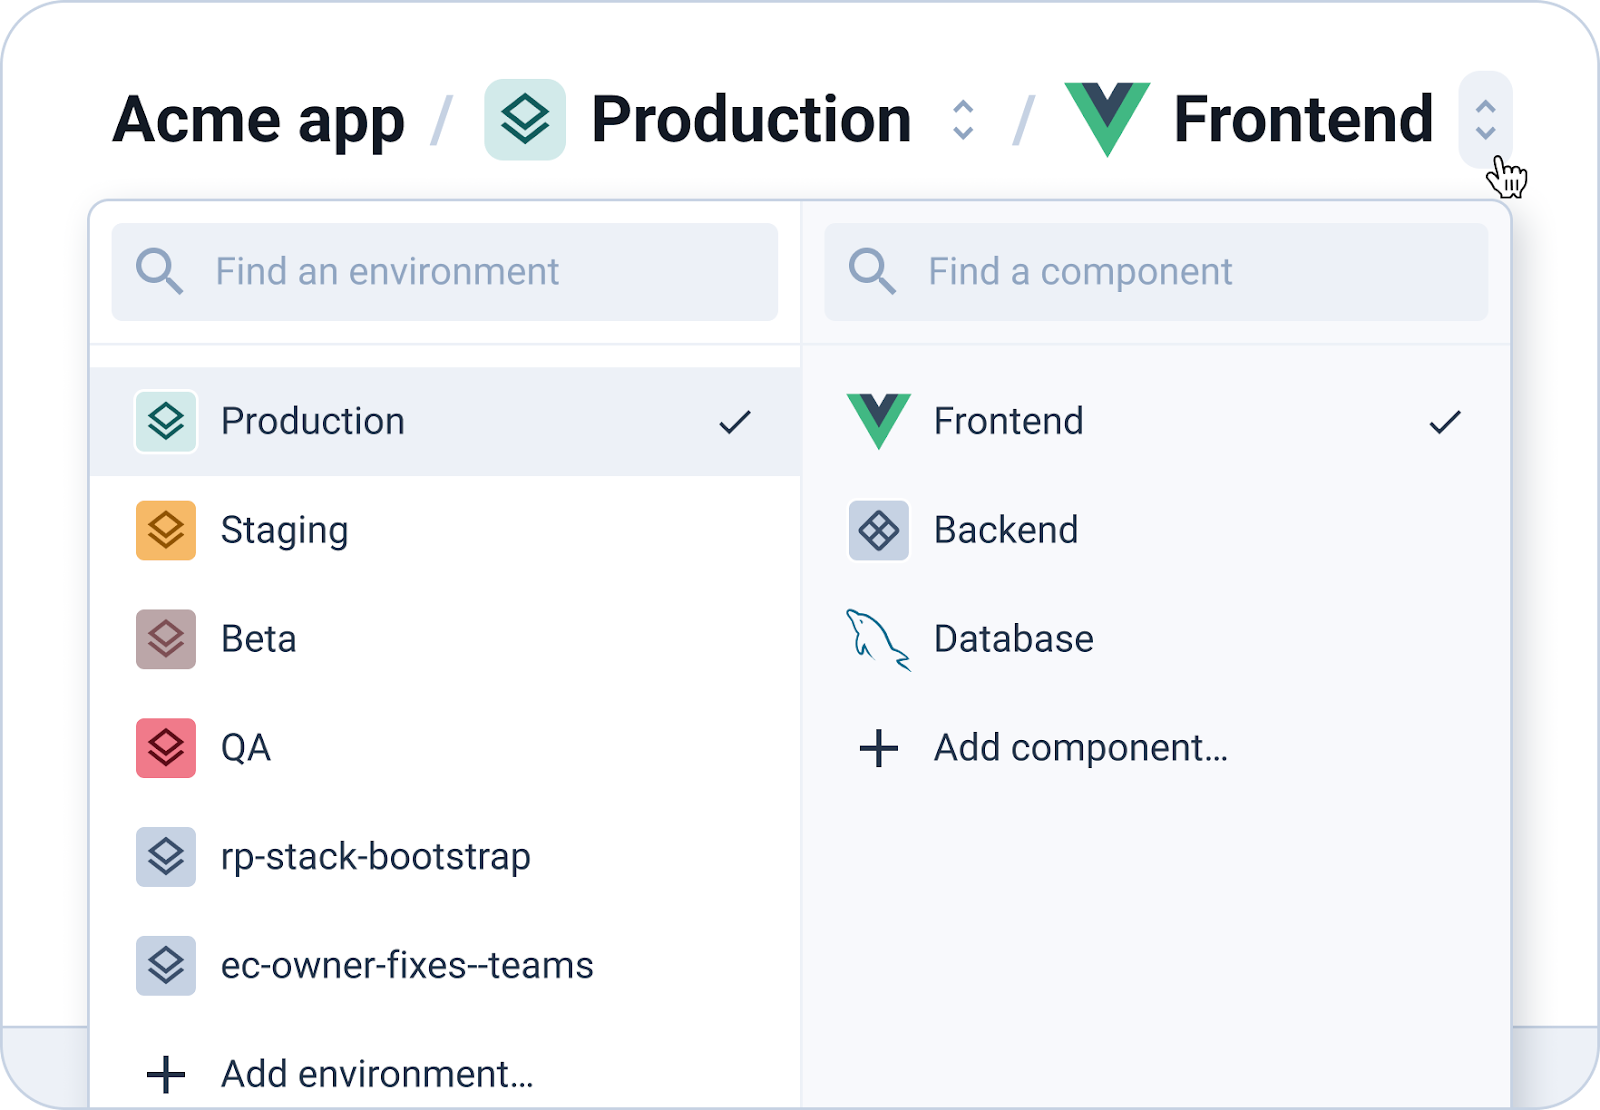Select the ec-owner-fixes--teams environment
The image size is (1600, 1110).
pyautogui.click(x=406, y=966)
